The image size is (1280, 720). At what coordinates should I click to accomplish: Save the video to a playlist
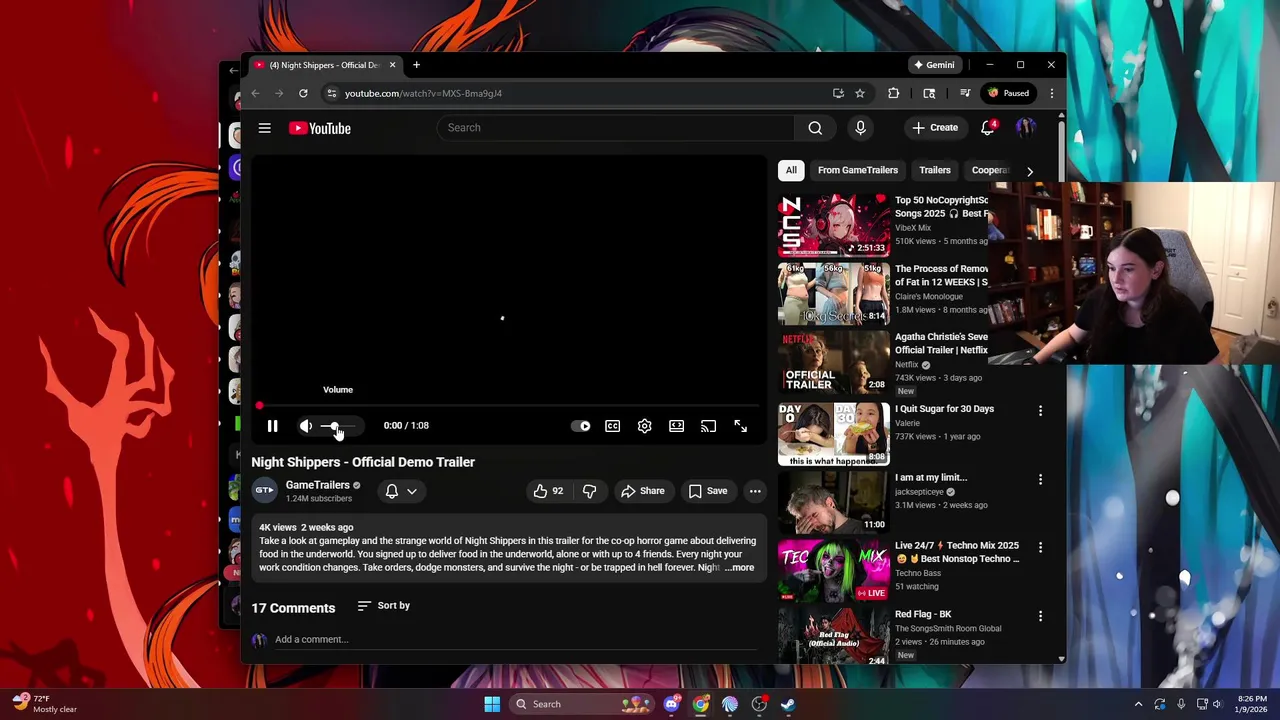708,491
